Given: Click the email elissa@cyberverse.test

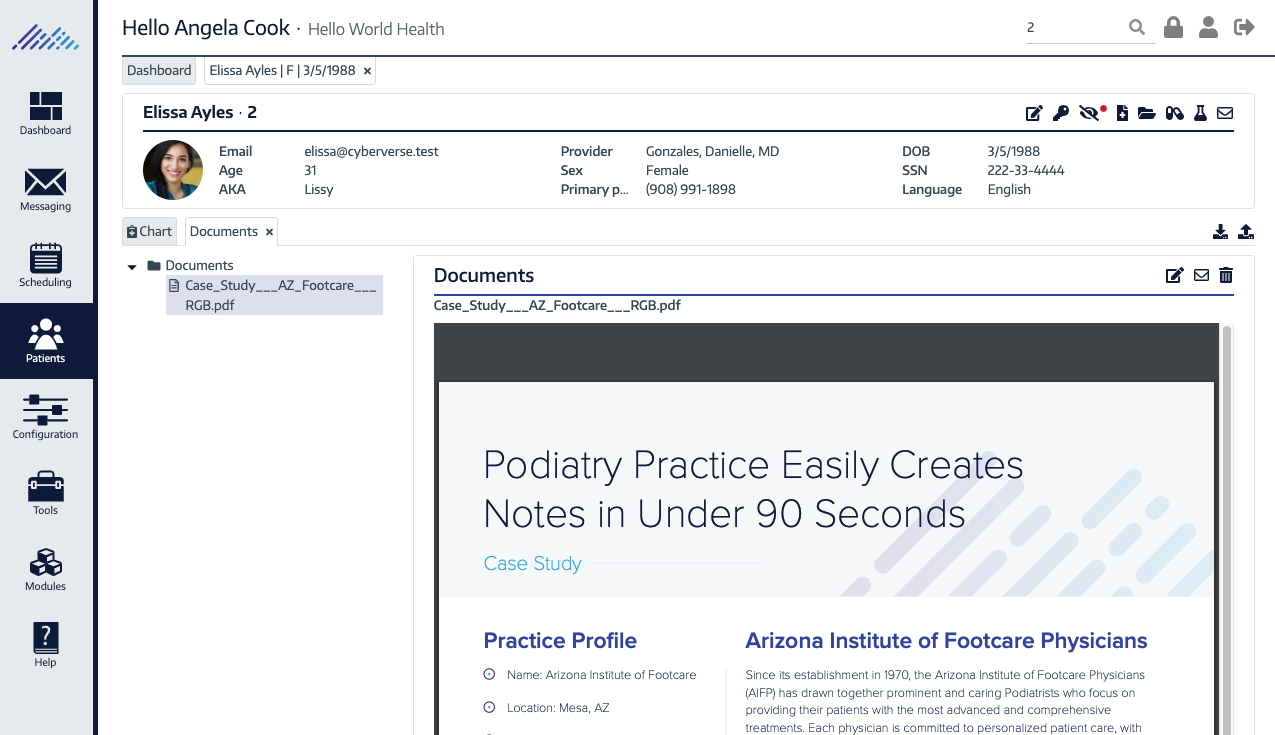Looking at the screenshot, I should (x=372, y=151).
